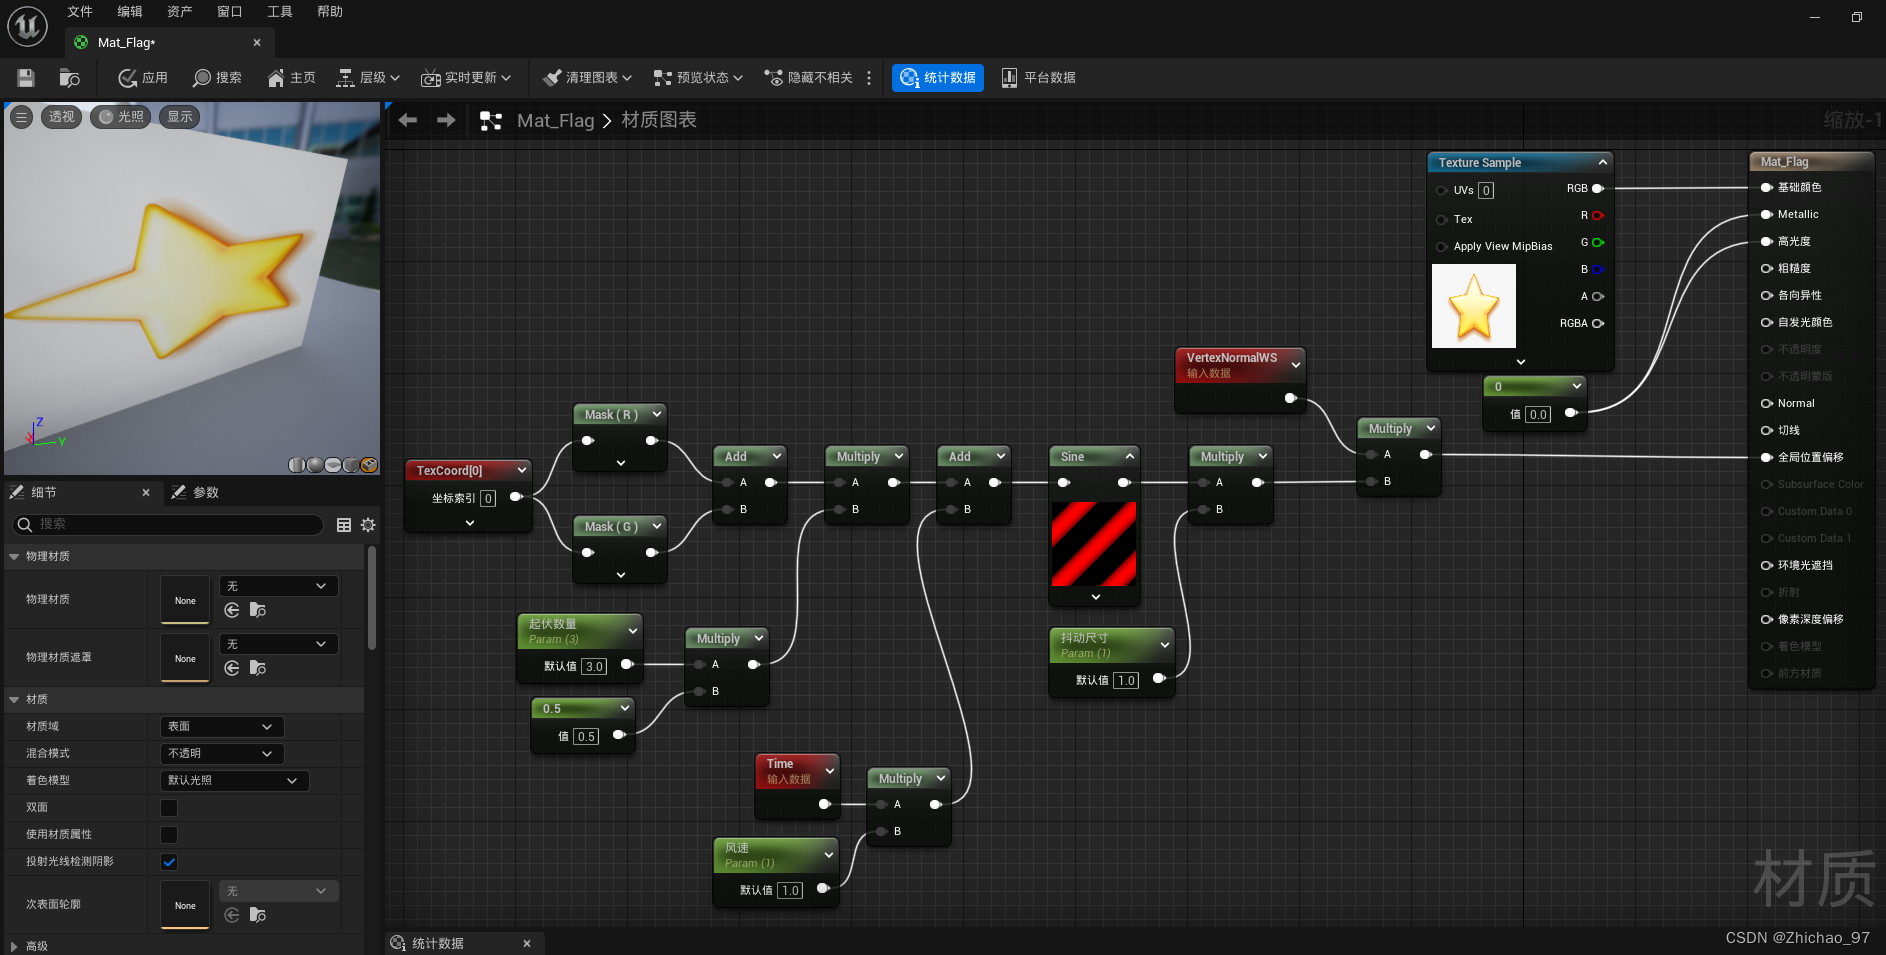Open the viewport options hamburger menu
1886x955 pixels.
coord(21,117)
